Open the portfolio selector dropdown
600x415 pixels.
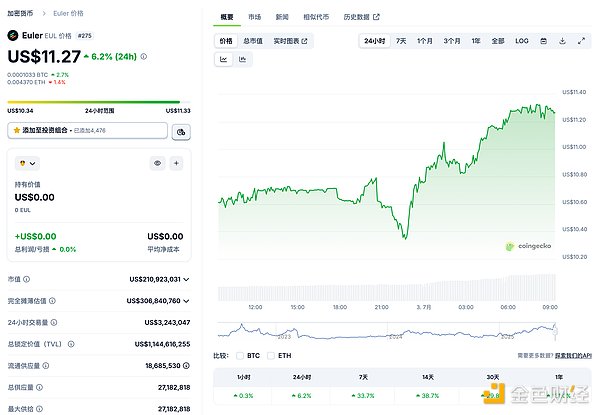tap(26, 162)
